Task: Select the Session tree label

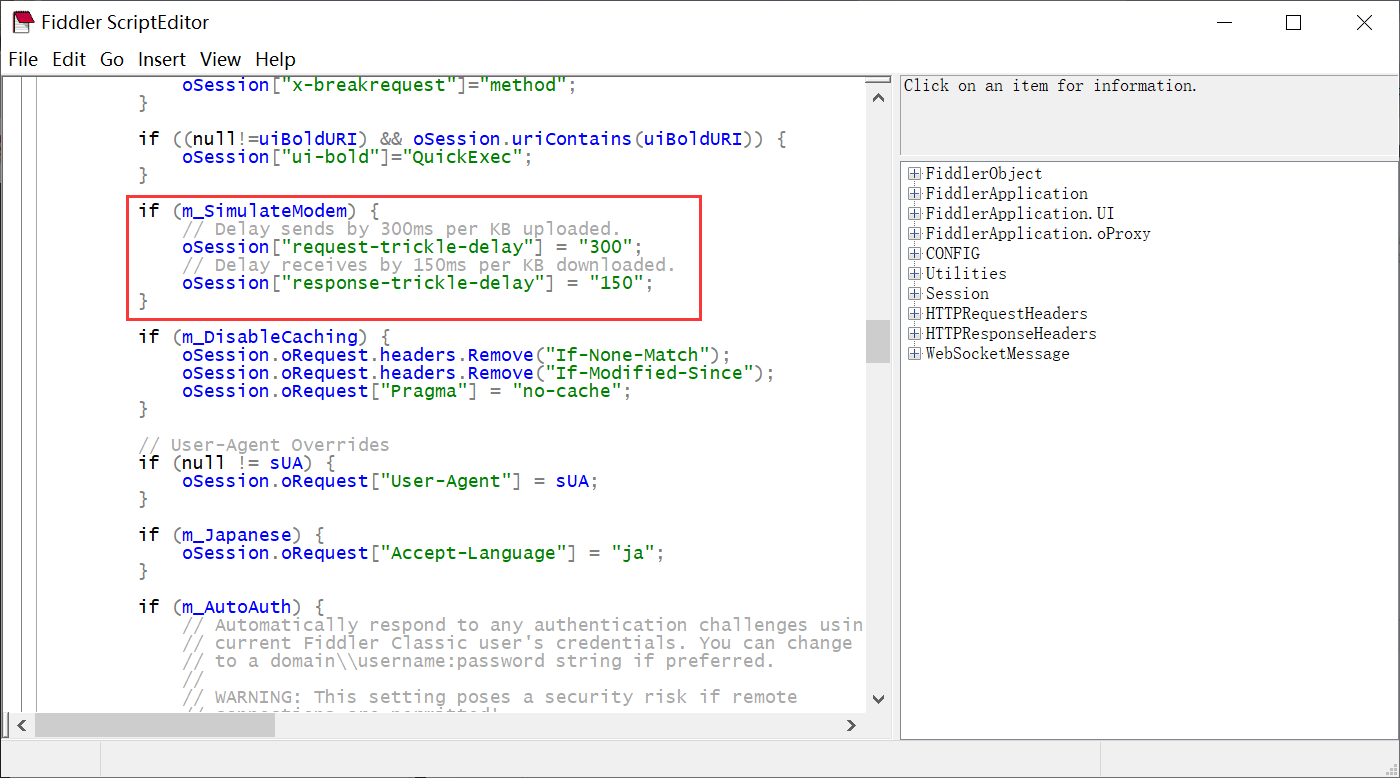Action: 957,294
